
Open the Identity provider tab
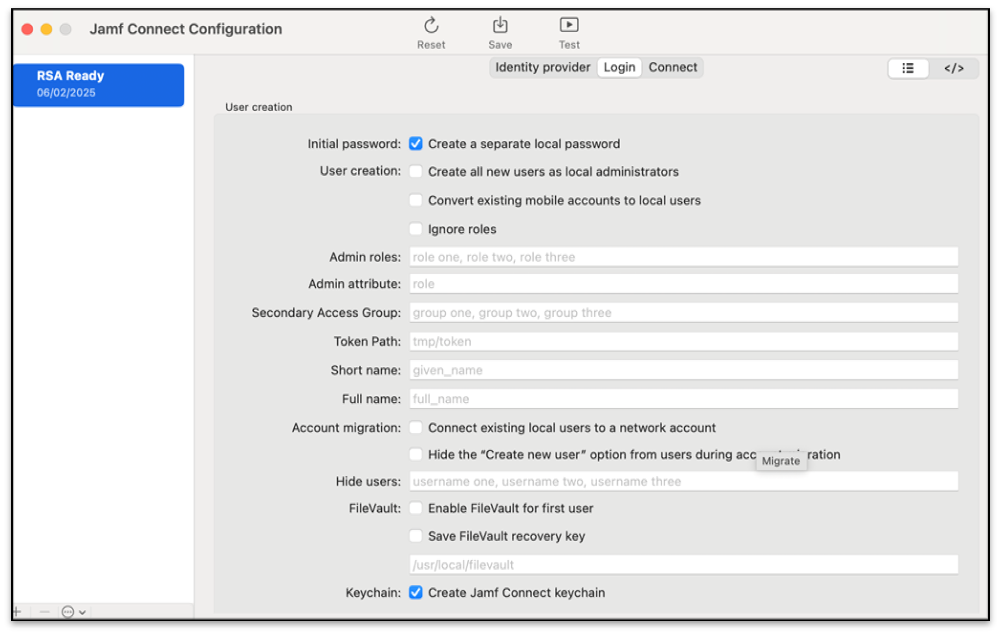pos(543,68)
